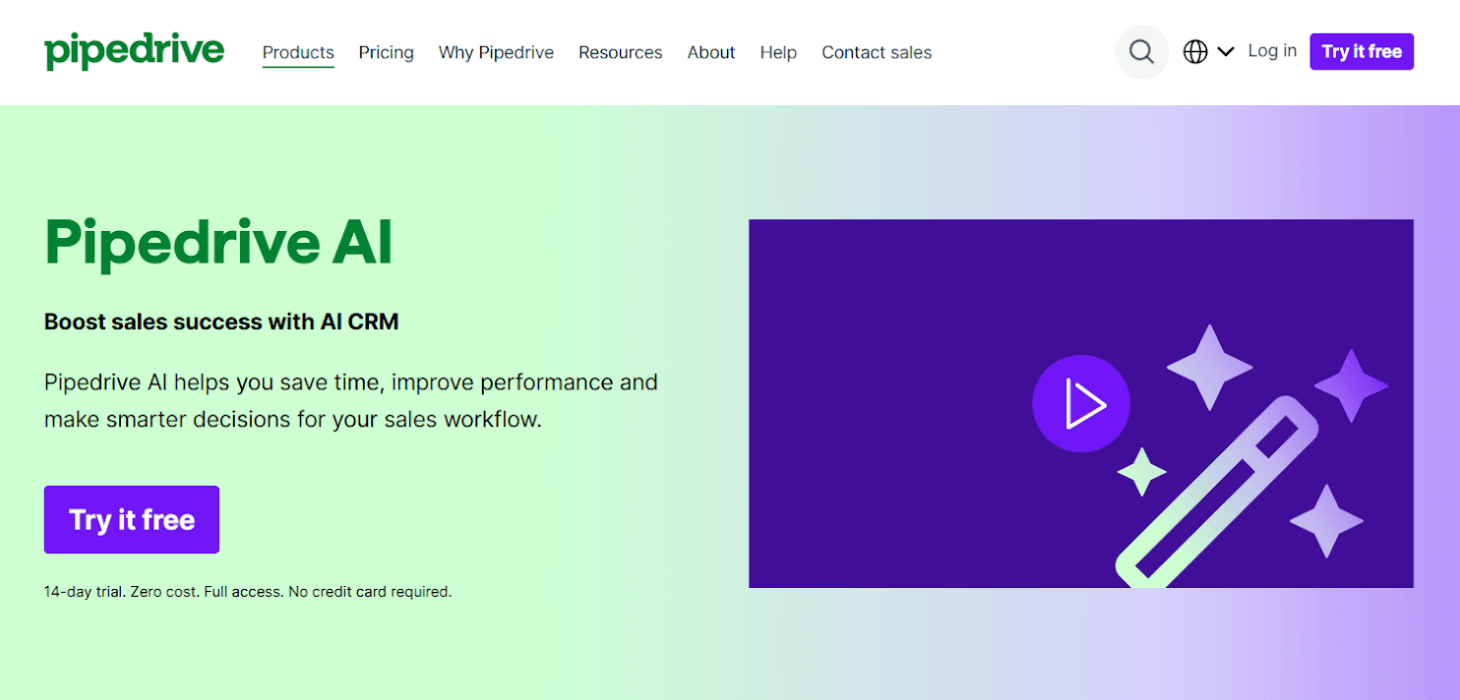This screenshot has height=700, width=1460.
Task: Click the large sparkle star above the wand
Action: (1209, 367)
